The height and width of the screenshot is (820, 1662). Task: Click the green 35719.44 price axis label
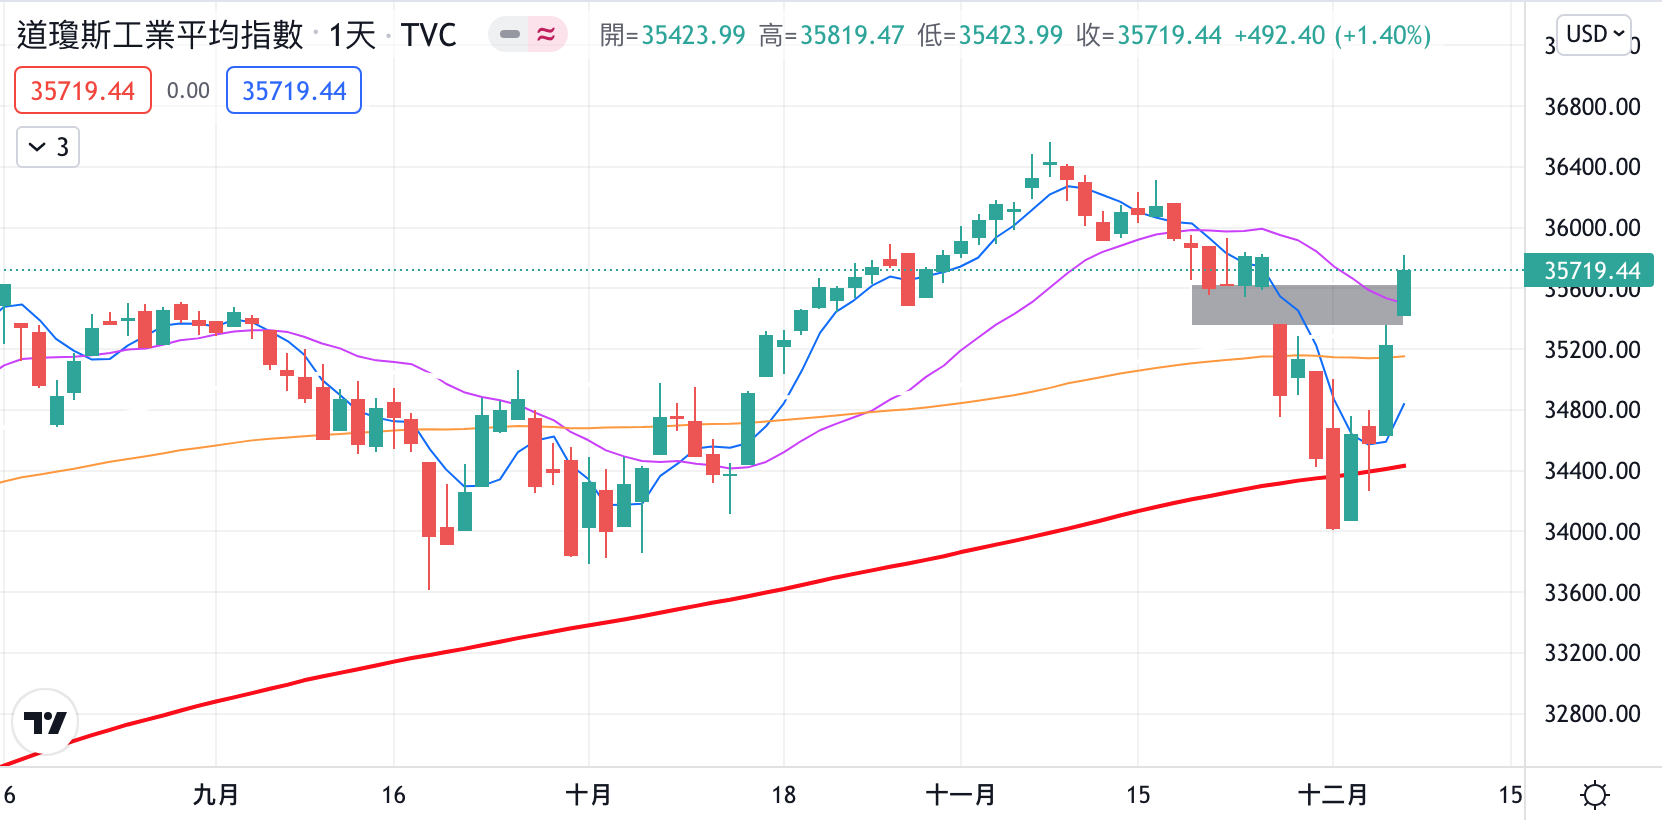click(1590, 271)
